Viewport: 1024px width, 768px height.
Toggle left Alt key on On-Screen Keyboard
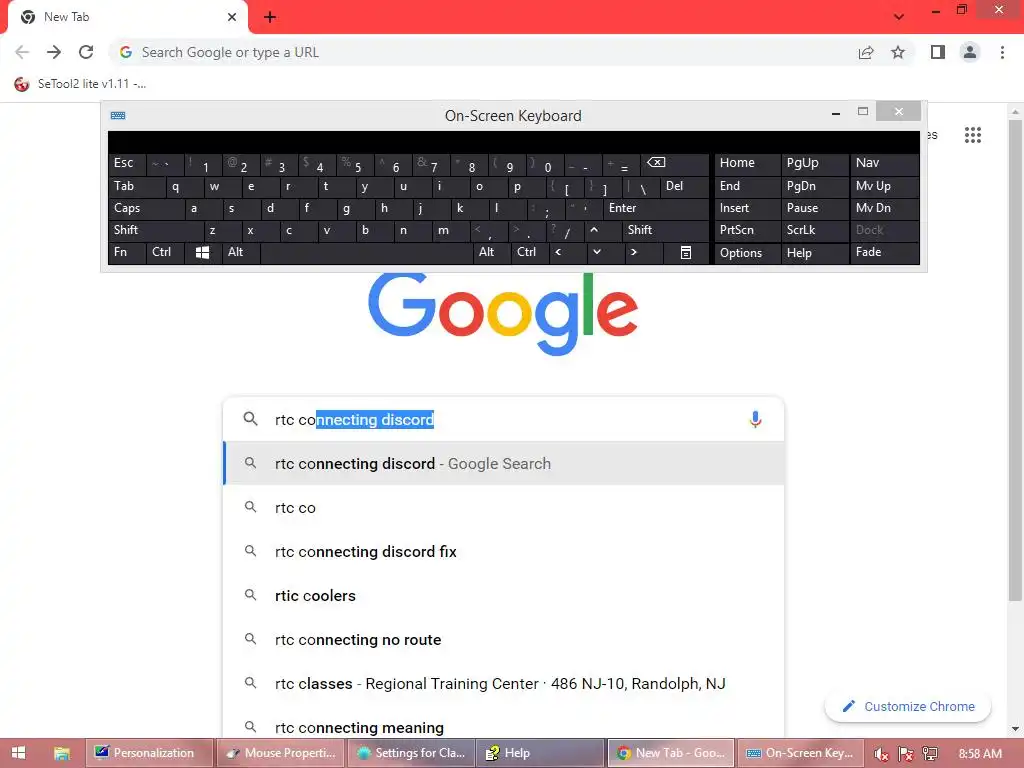click(x=240, y=252)
